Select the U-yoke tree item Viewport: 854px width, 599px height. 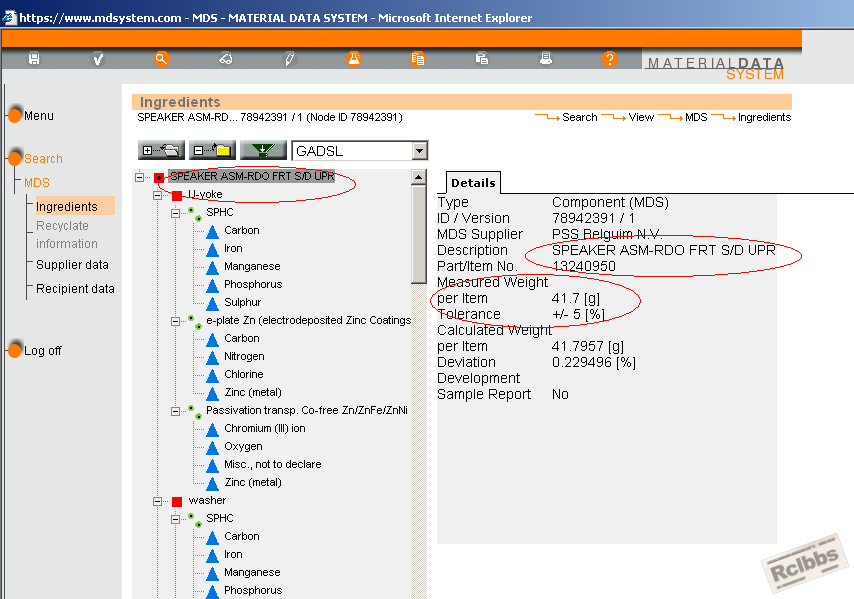205,194
